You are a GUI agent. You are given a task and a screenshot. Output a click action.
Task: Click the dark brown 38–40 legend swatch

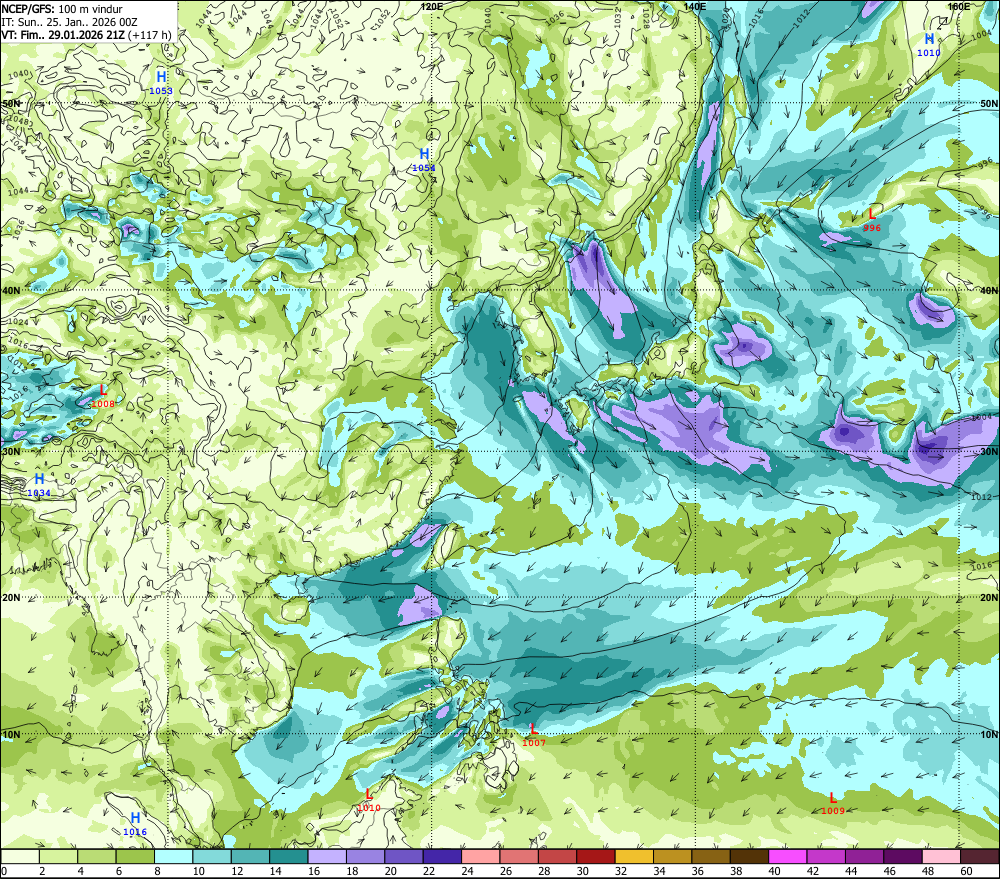tap(749, 857)
